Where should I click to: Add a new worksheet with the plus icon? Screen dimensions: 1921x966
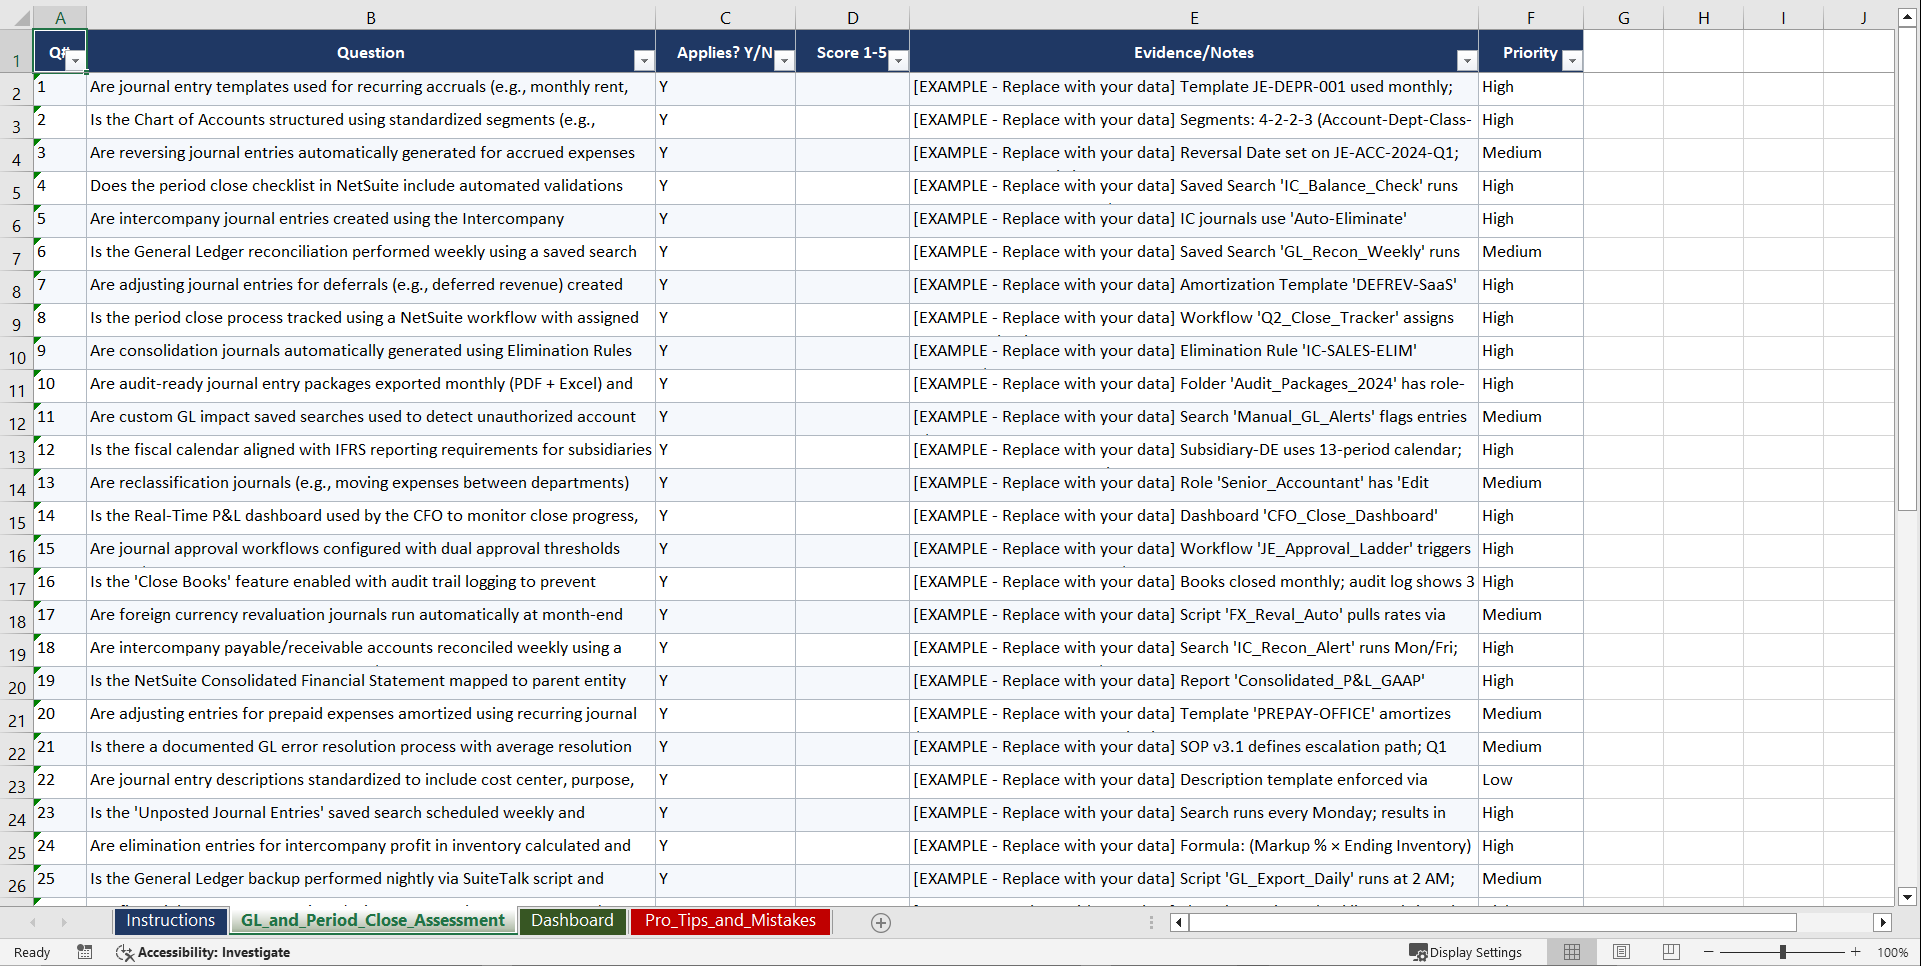881,922
